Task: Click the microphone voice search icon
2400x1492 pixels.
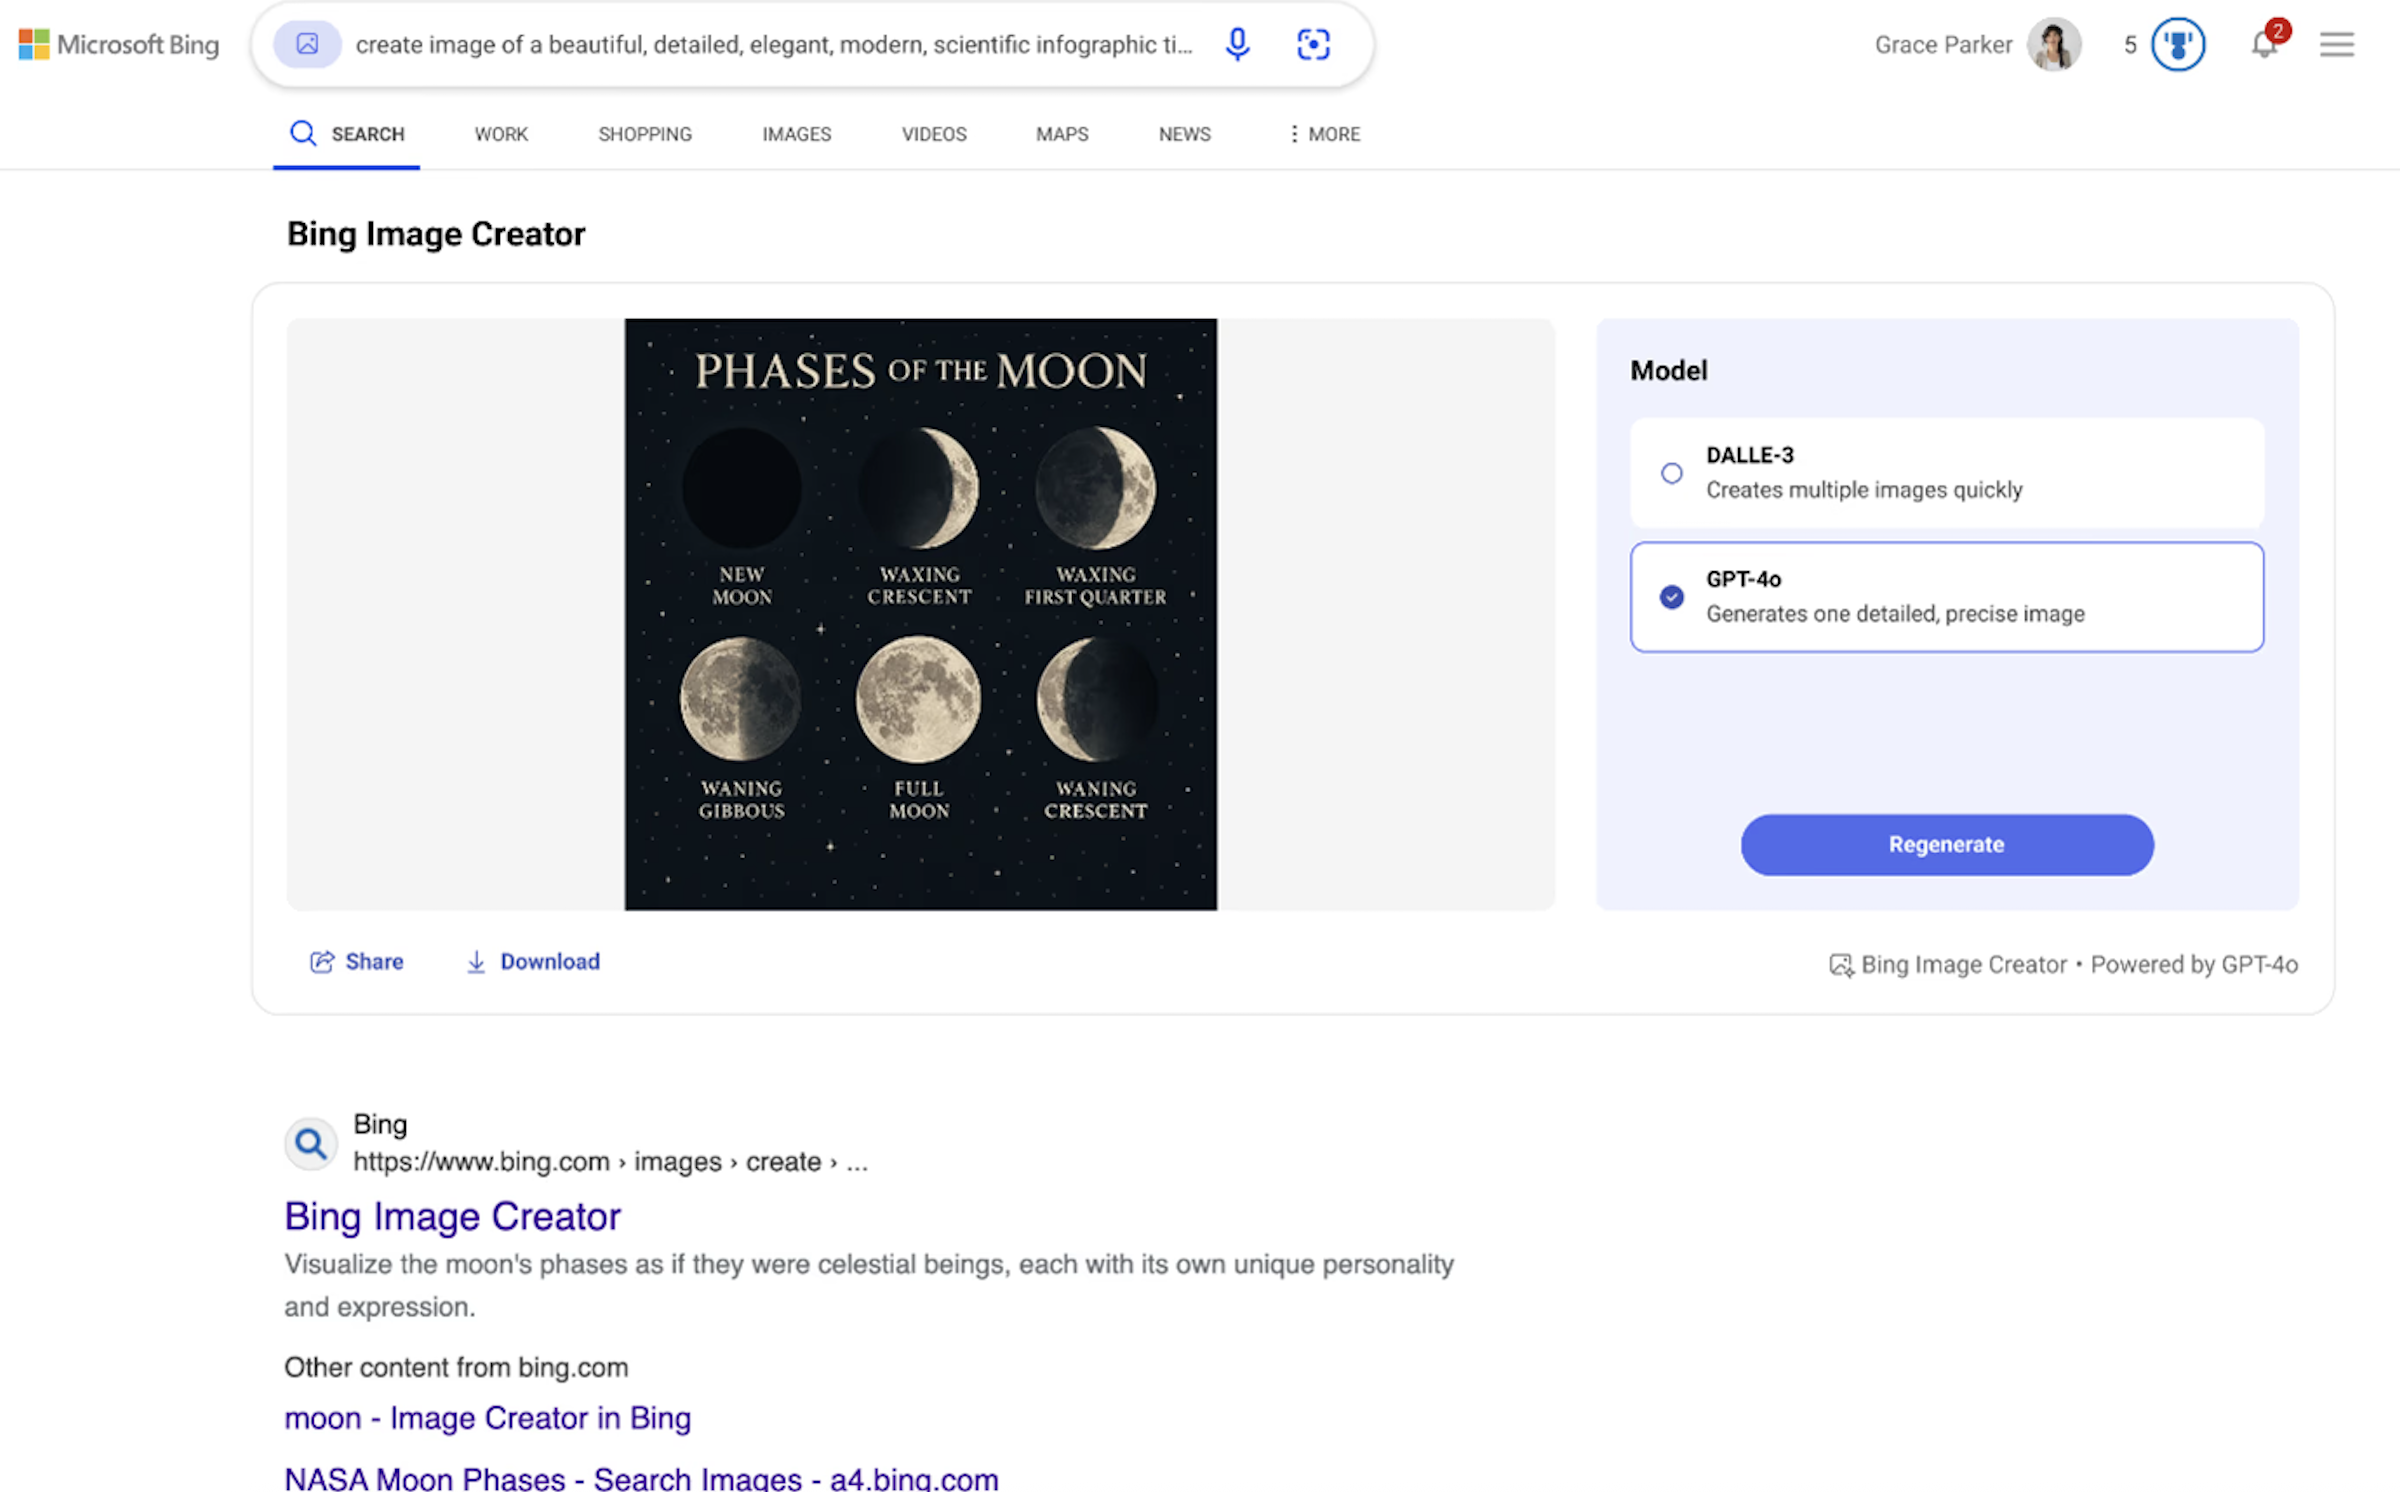Action: pyautogui.click(x=1237, y=44)
